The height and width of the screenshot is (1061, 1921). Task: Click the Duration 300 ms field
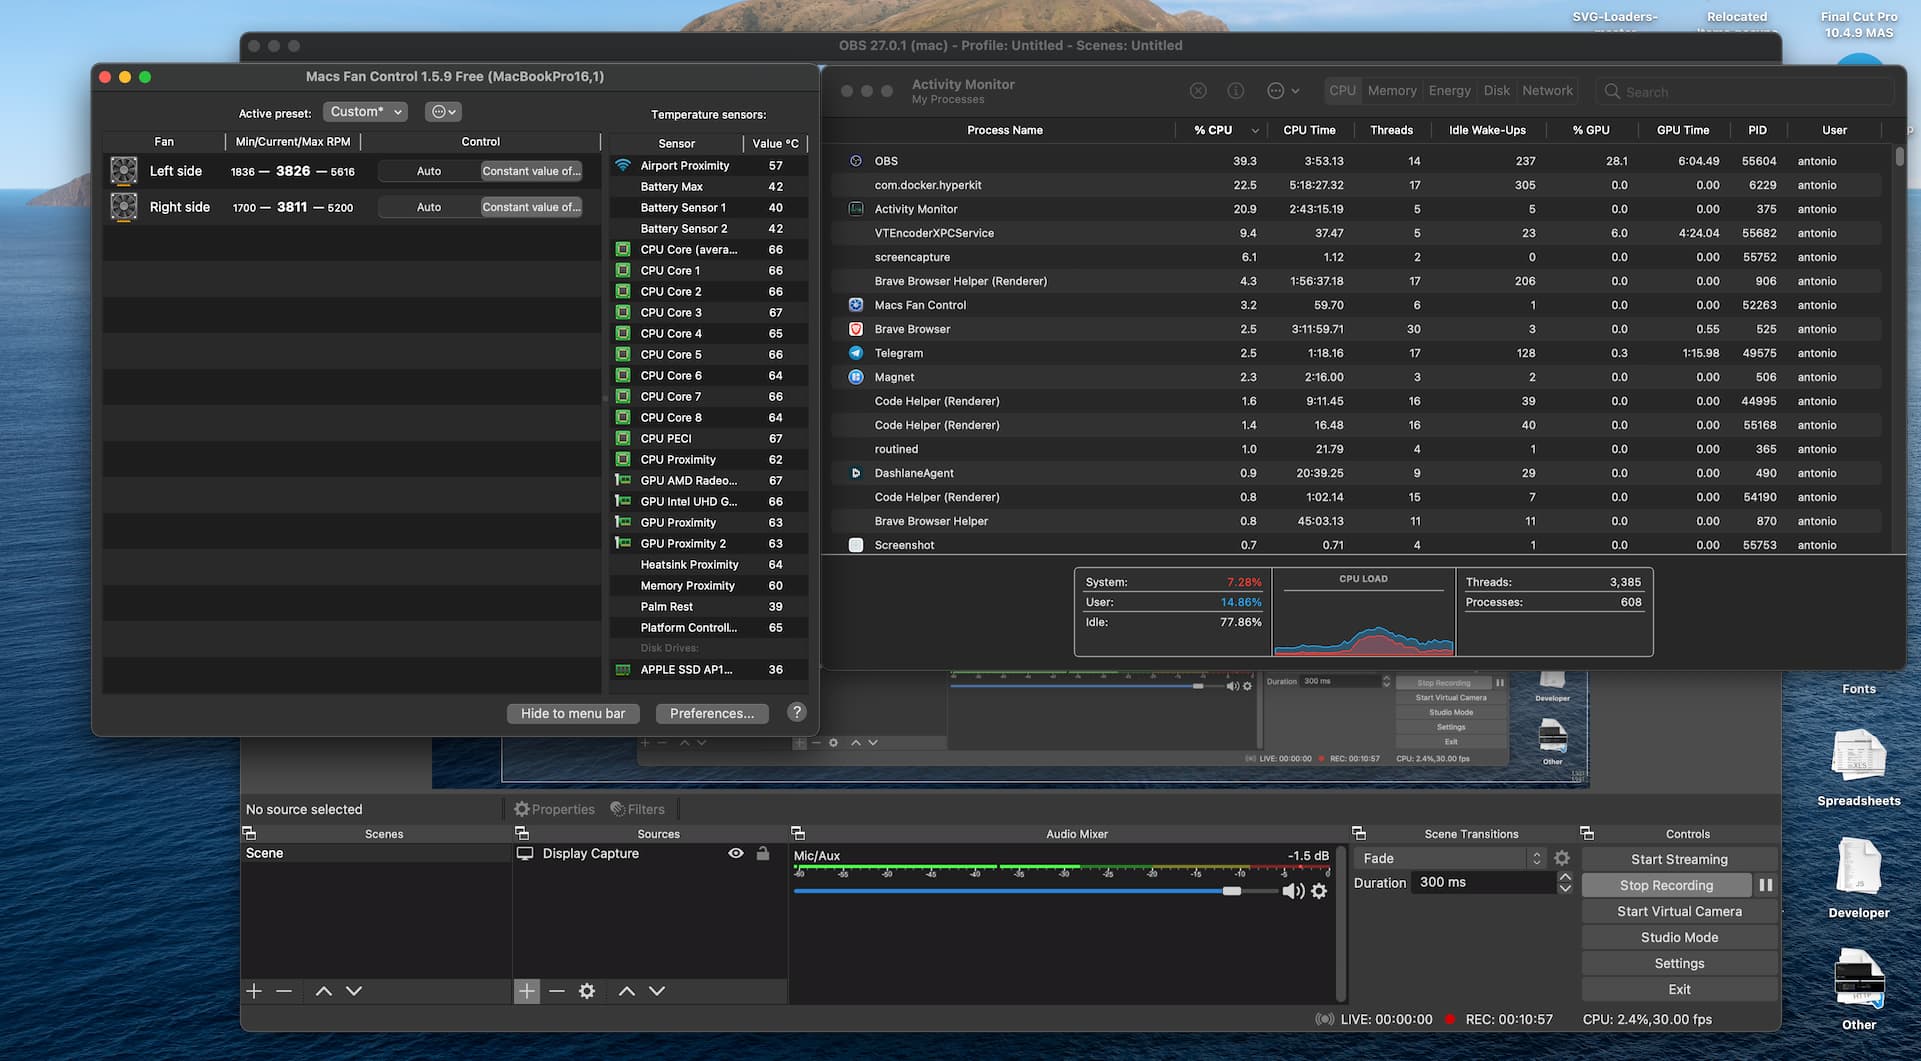click(x=1482, y=882)
